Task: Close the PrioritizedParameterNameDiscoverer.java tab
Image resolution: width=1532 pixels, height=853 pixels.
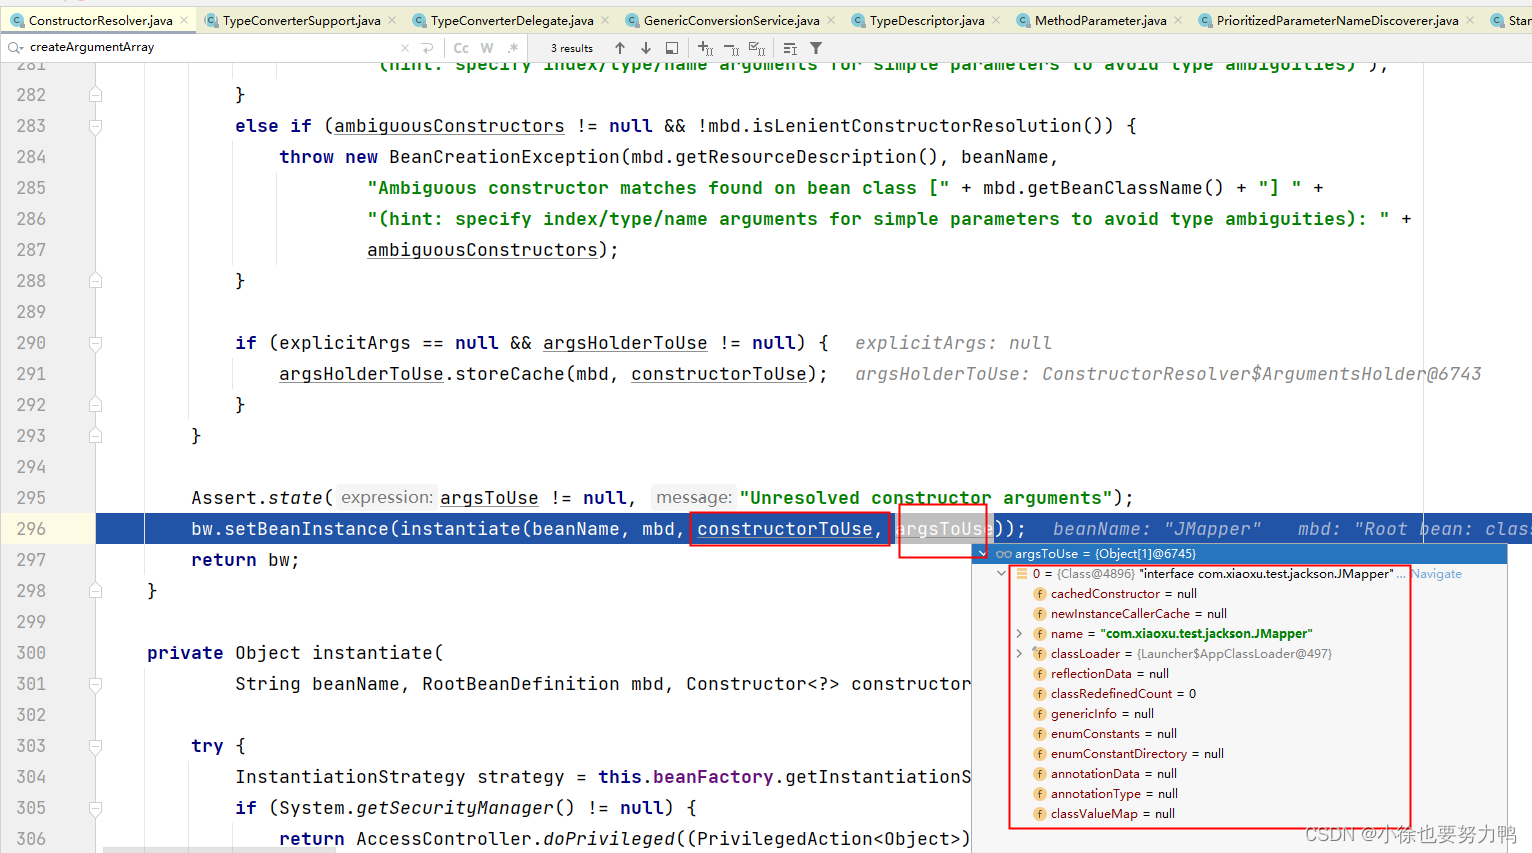Action: point(1470,20)
